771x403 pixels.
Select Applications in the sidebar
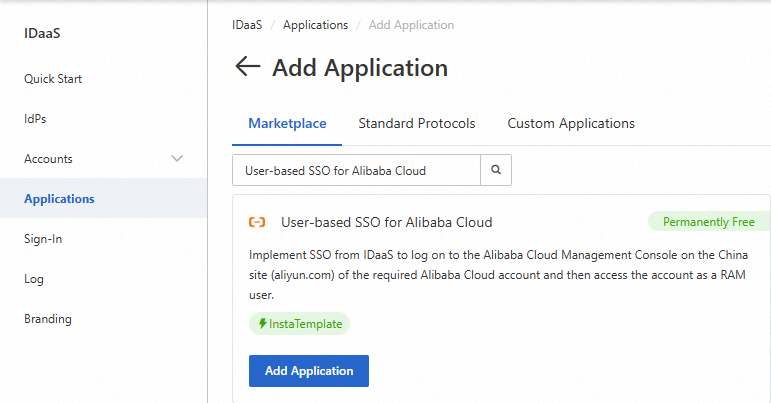coord(59,199)
